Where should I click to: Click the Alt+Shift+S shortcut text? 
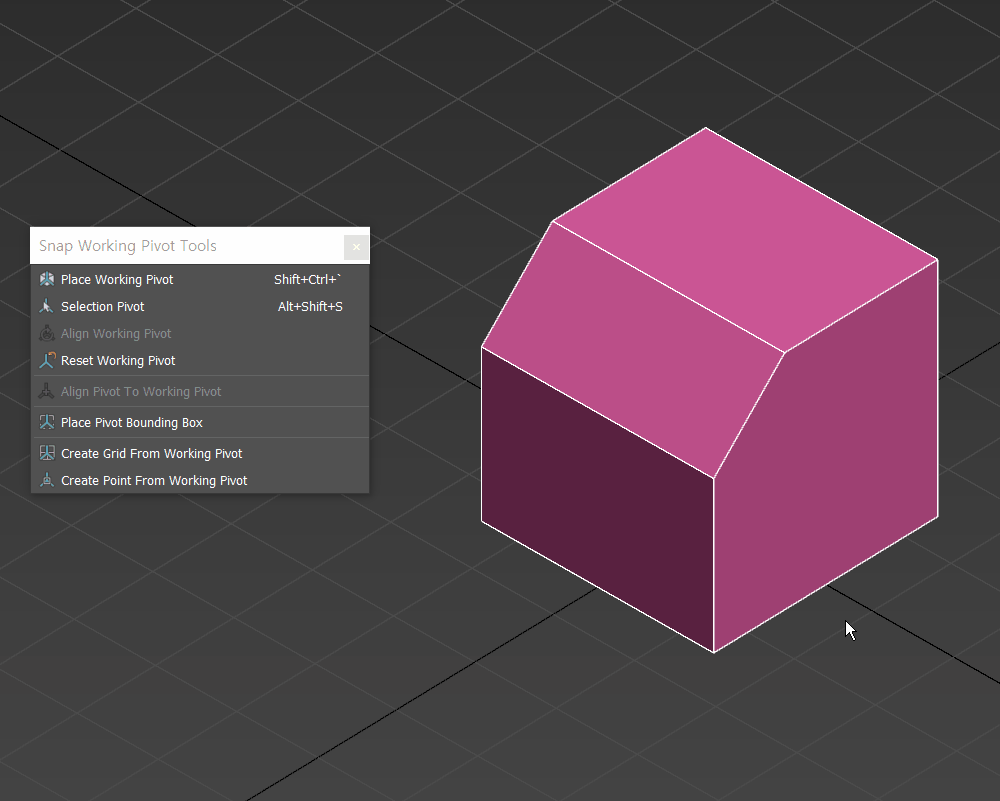(x=310, y=306)
